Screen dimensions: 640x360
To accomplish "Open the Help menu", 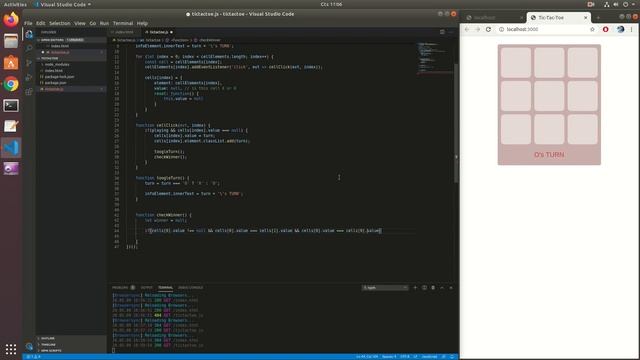I will [x=142, y=23].
